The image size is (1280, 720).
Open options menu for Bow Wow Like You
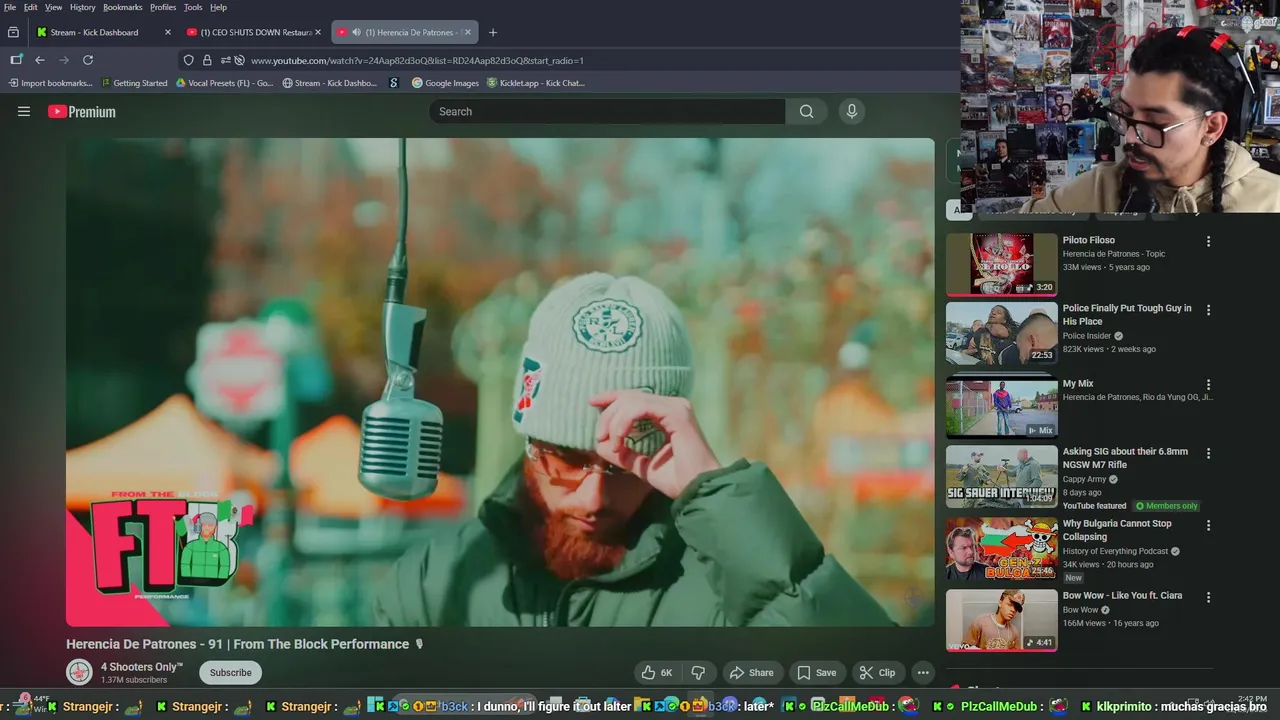point(1208,597)
